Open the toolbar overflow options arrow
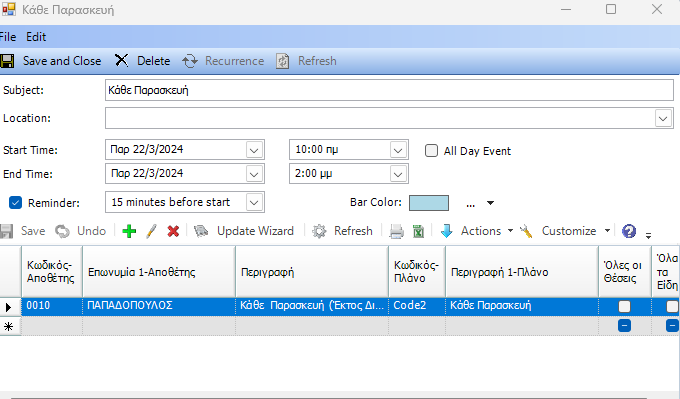Screen dimensions: 680x399 [x=648, y=235]
